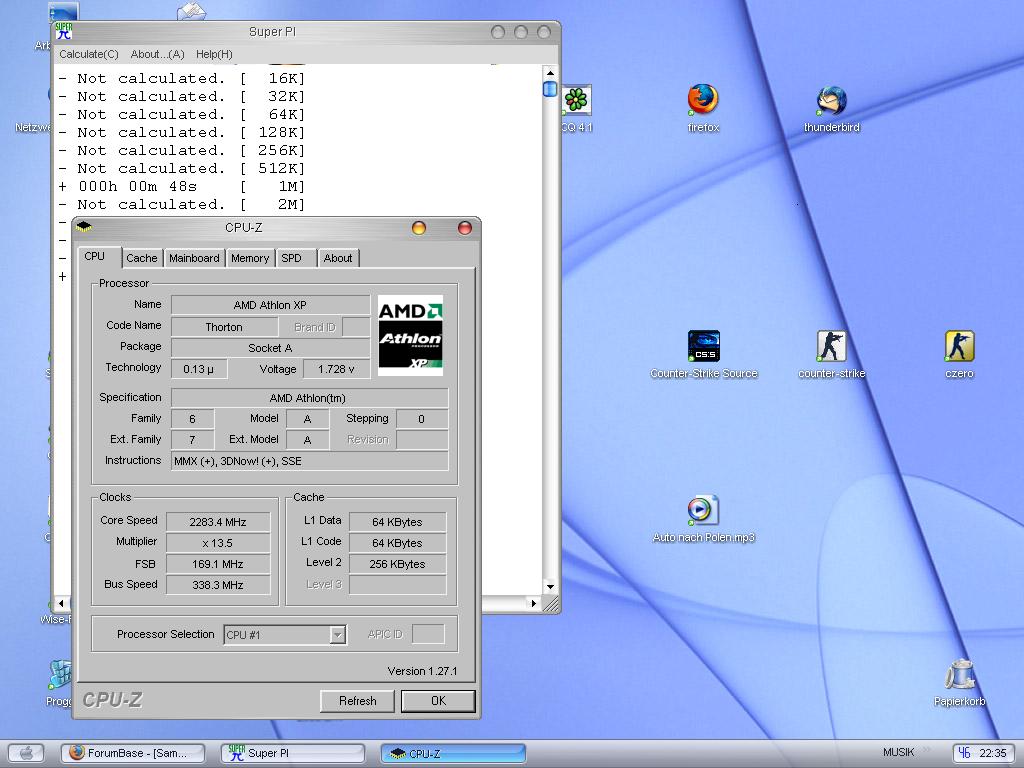Click the L1 Data value 64 KBytes

(398, 522)
